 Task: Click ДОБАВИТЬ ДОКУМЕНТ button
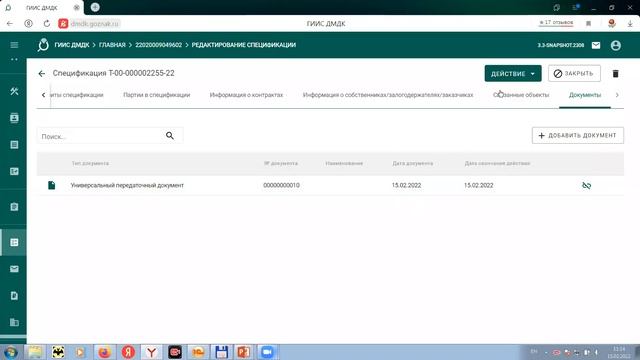pyautogui.click(x=578, y=136)
